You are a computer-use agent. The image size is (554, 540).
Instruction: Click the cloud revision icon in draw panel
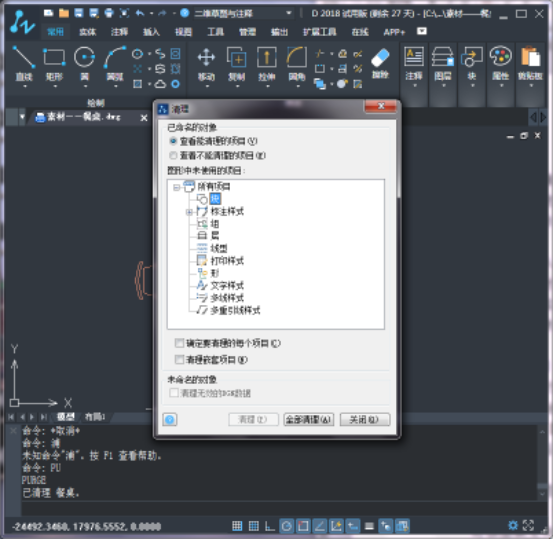pos(160,84)
